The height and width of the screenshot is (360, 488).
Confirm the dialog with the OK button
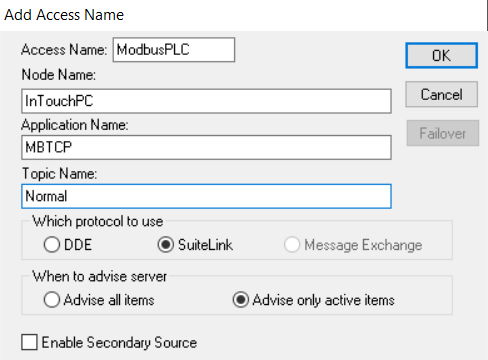click(x=441, y=55)
